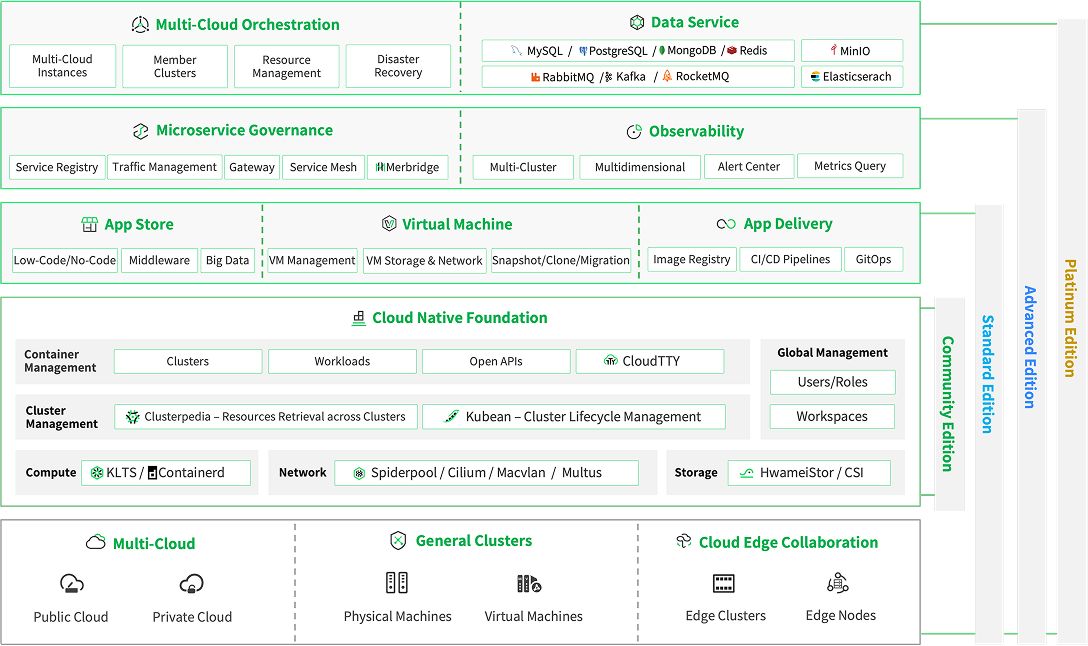
Task: Click the Cloud Native Foundation icon
Action: point(359,318)
